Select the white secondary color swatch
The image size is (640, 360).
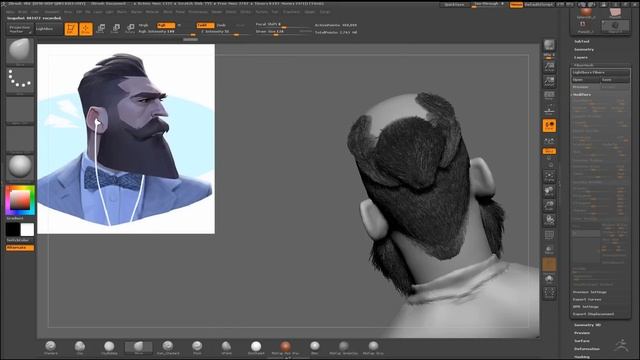coord(27,229)
